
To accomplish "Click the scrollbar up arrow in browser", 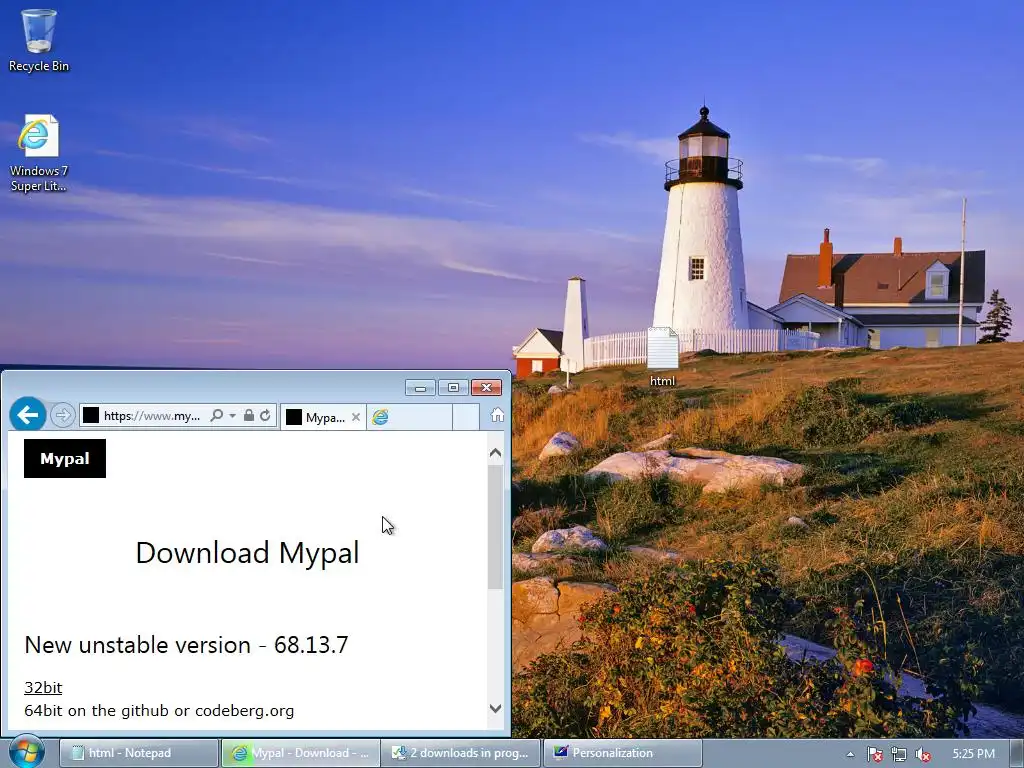I will 496,453.
